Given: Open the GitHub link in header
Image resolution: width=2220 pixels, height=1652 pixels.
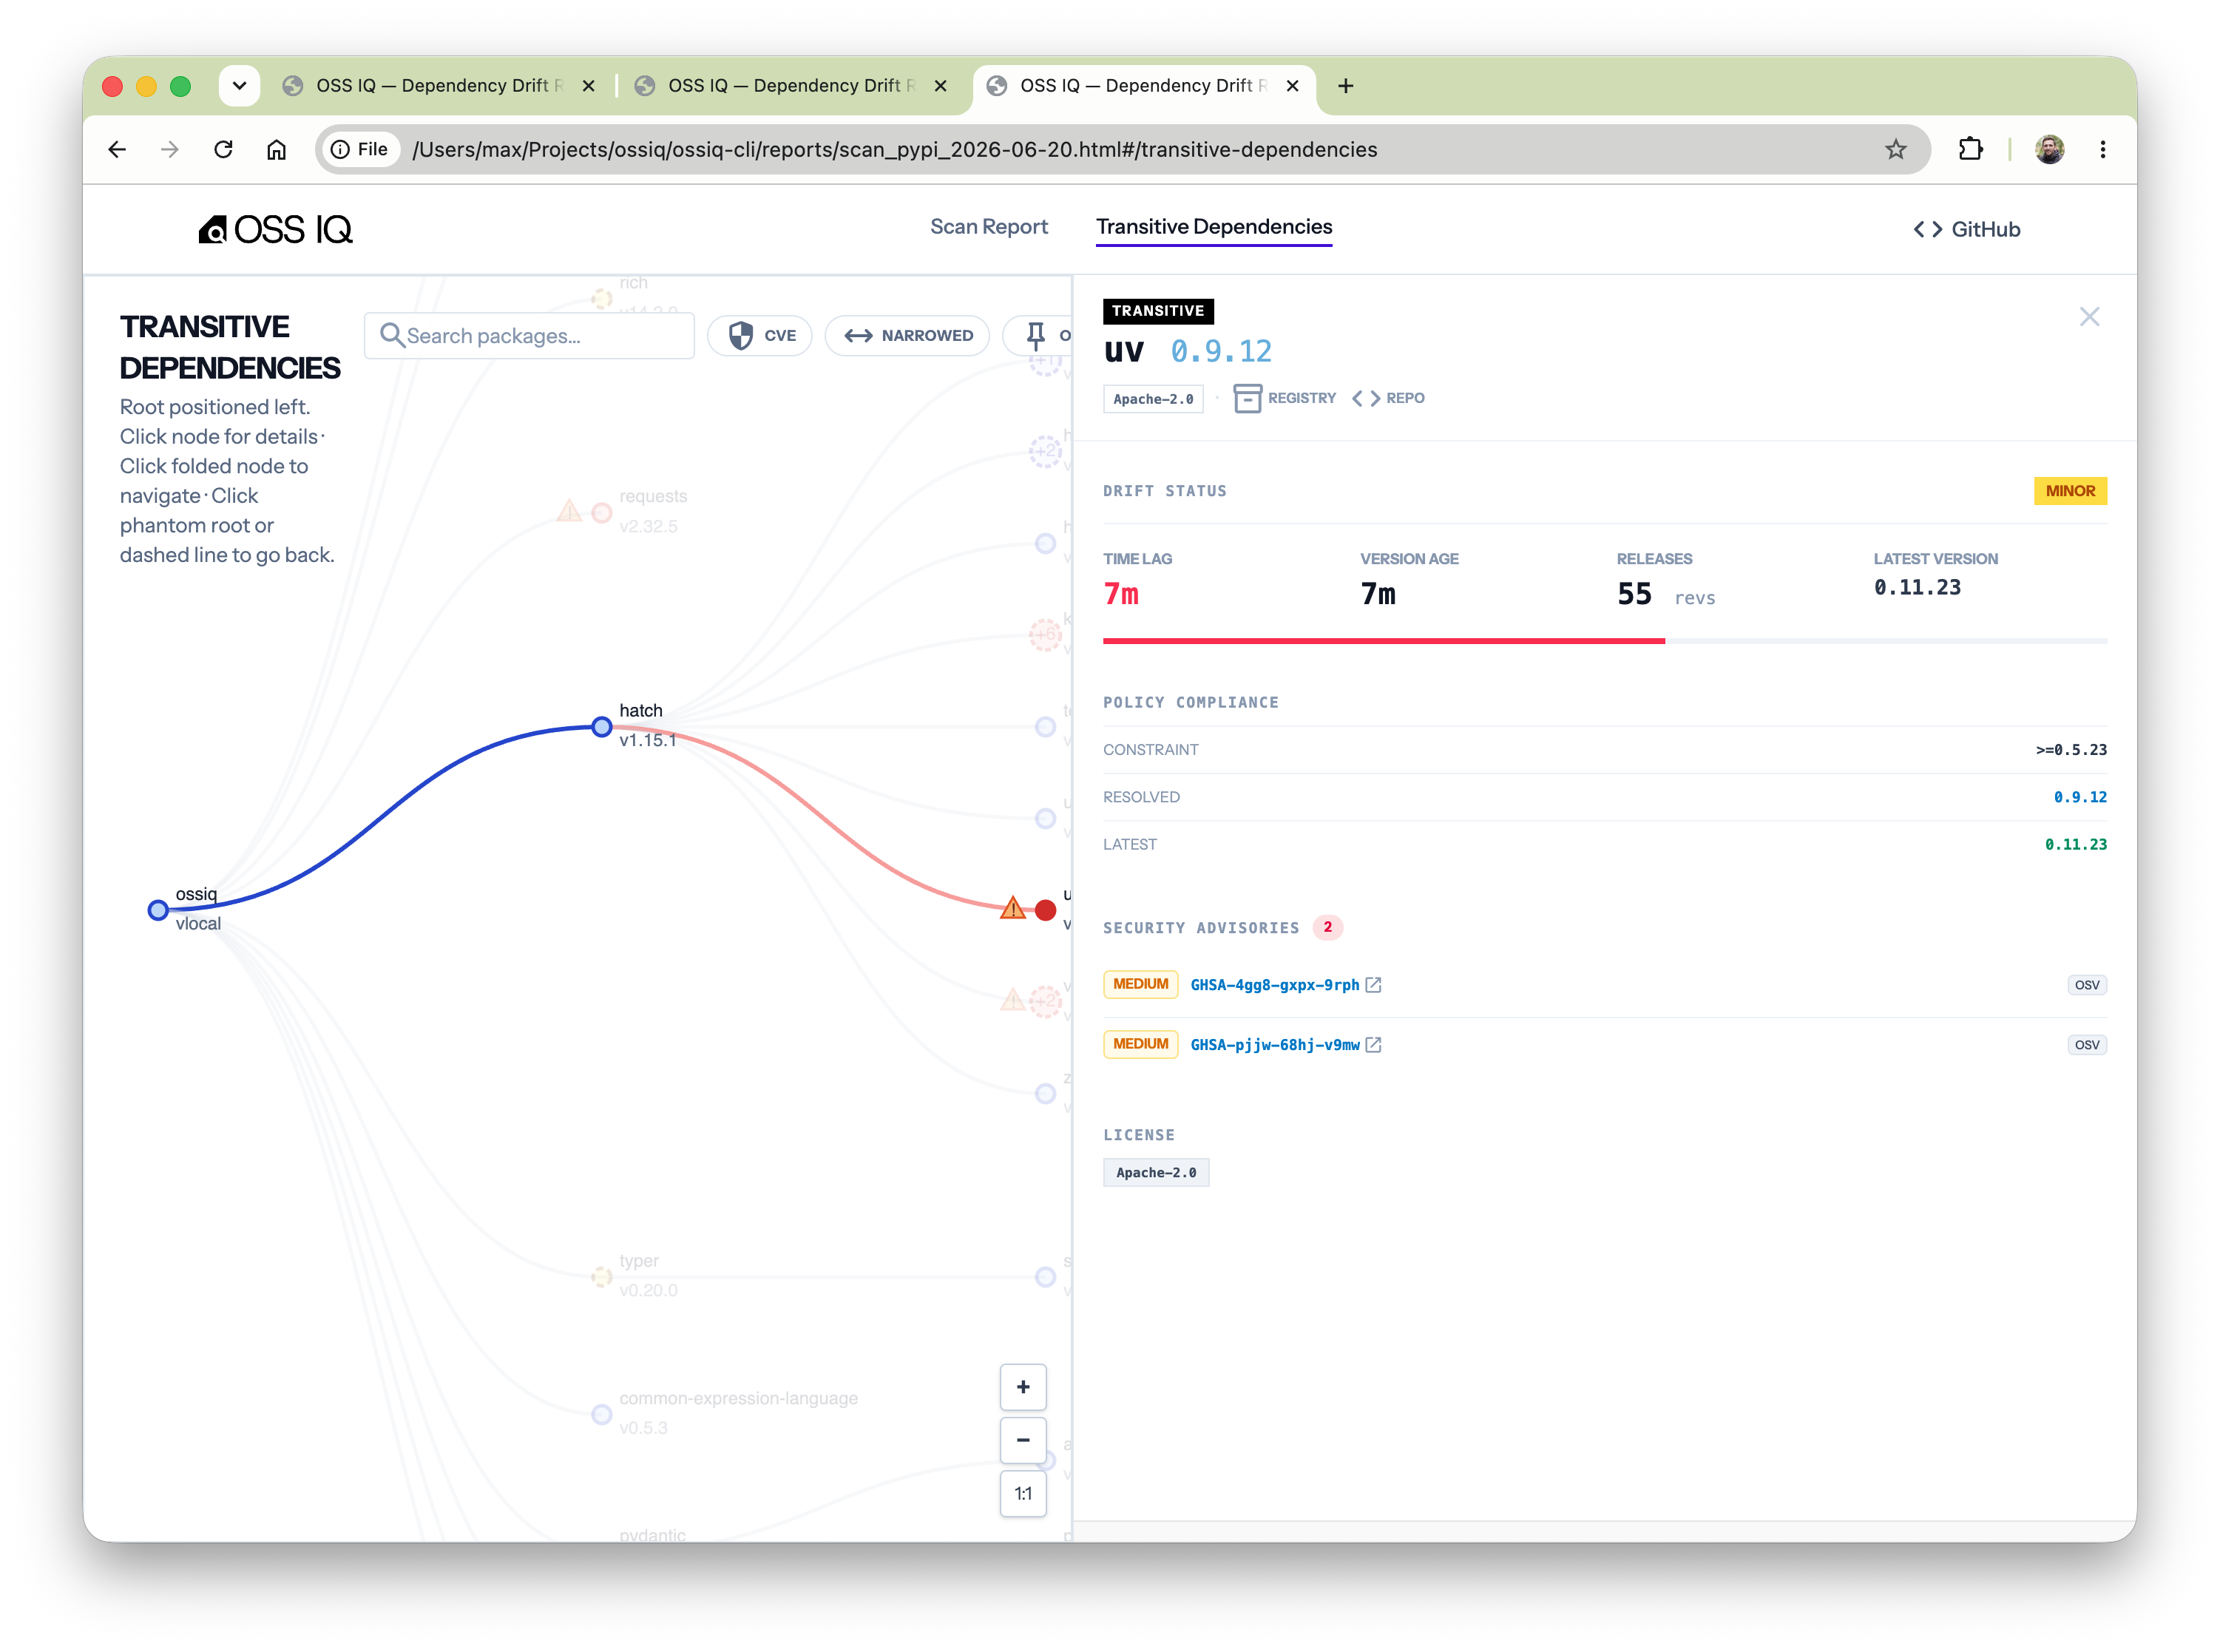Looking at the screenshot, I should [1966, 229].
